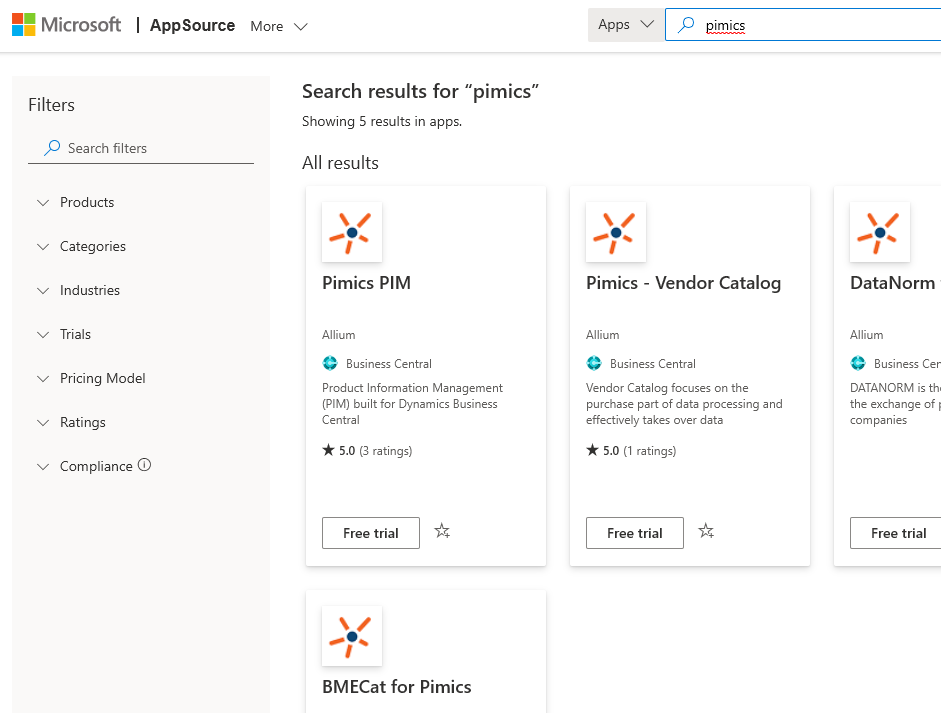
Task: Open the More menu dropdown
Action: coord(279,26)
